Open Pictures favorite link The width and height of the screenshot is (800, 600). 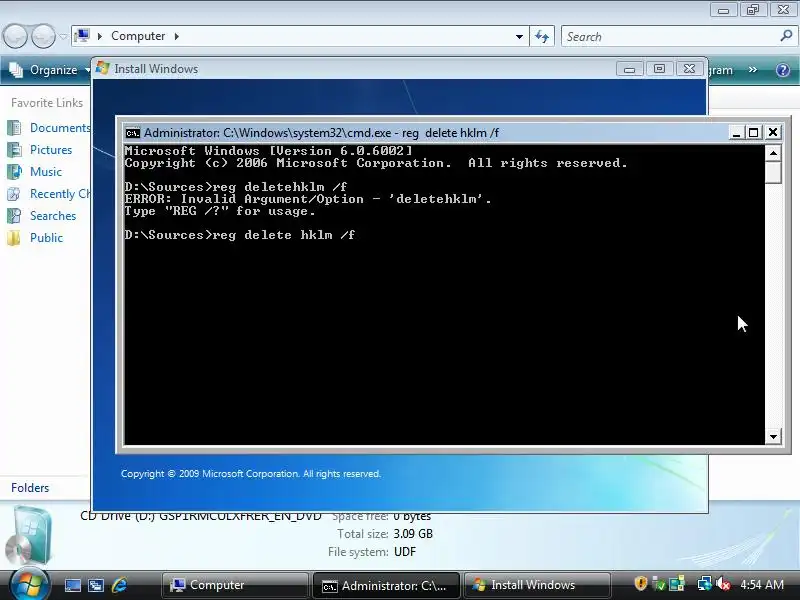[51, 149]
